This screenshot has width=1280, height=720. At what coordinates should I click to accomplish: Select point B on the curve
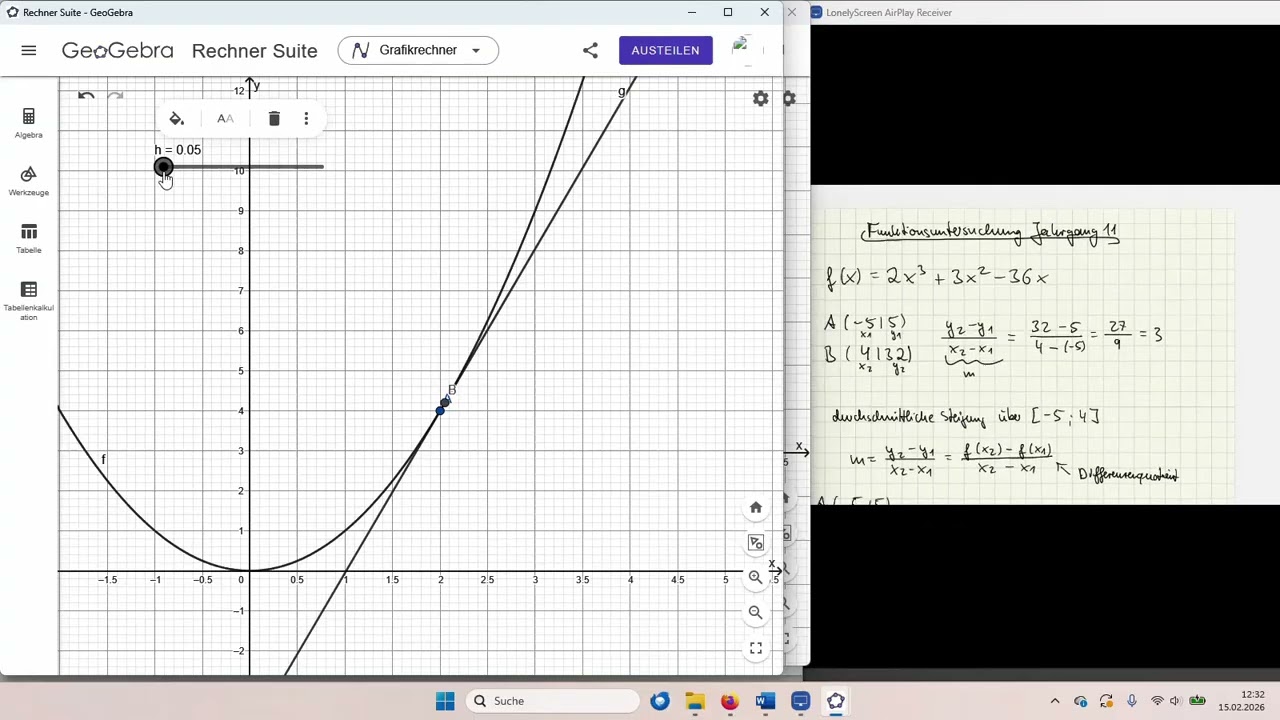point(443,403)
